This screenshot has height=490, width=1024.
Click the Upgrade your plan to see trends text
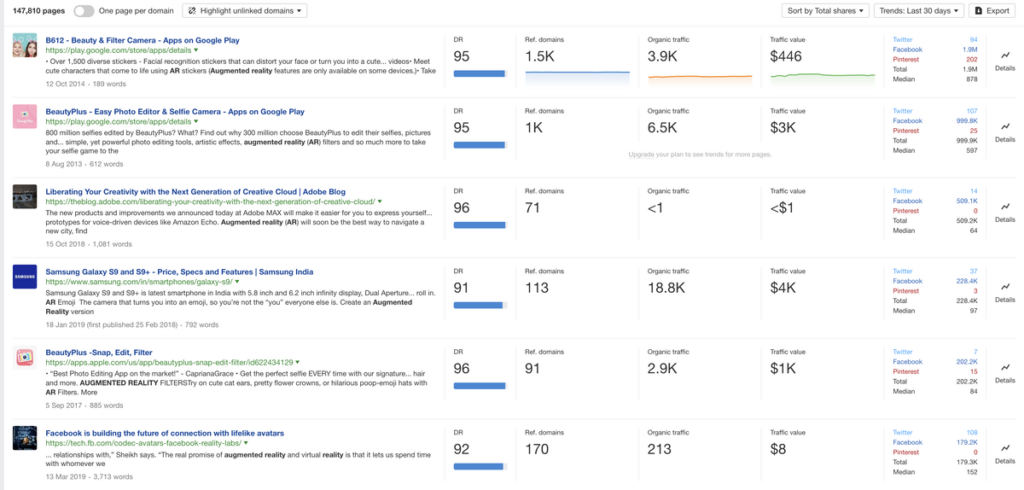pos(700,155)
